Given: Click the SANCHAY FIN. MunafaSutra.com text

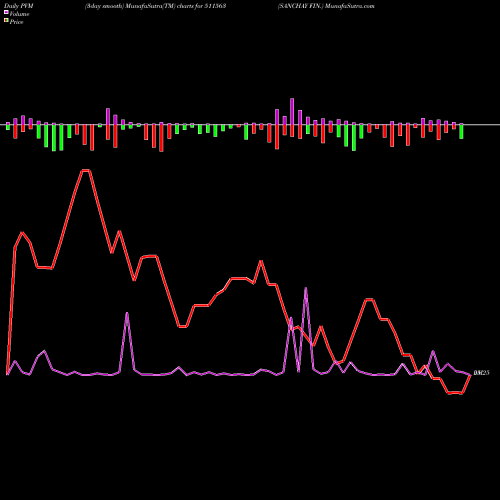Looking at the screenshot, I should (x=326, y=6).
